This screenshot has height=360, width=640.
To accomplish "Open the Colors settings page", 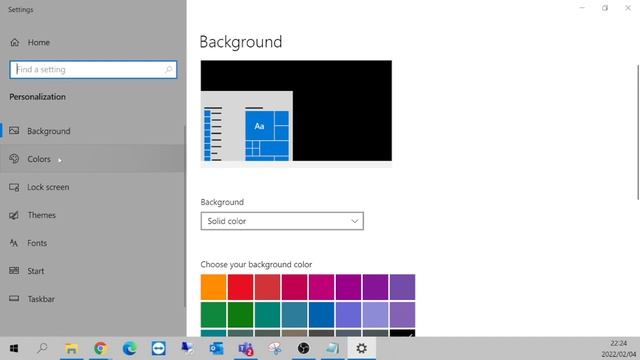I will coord(93,159).
